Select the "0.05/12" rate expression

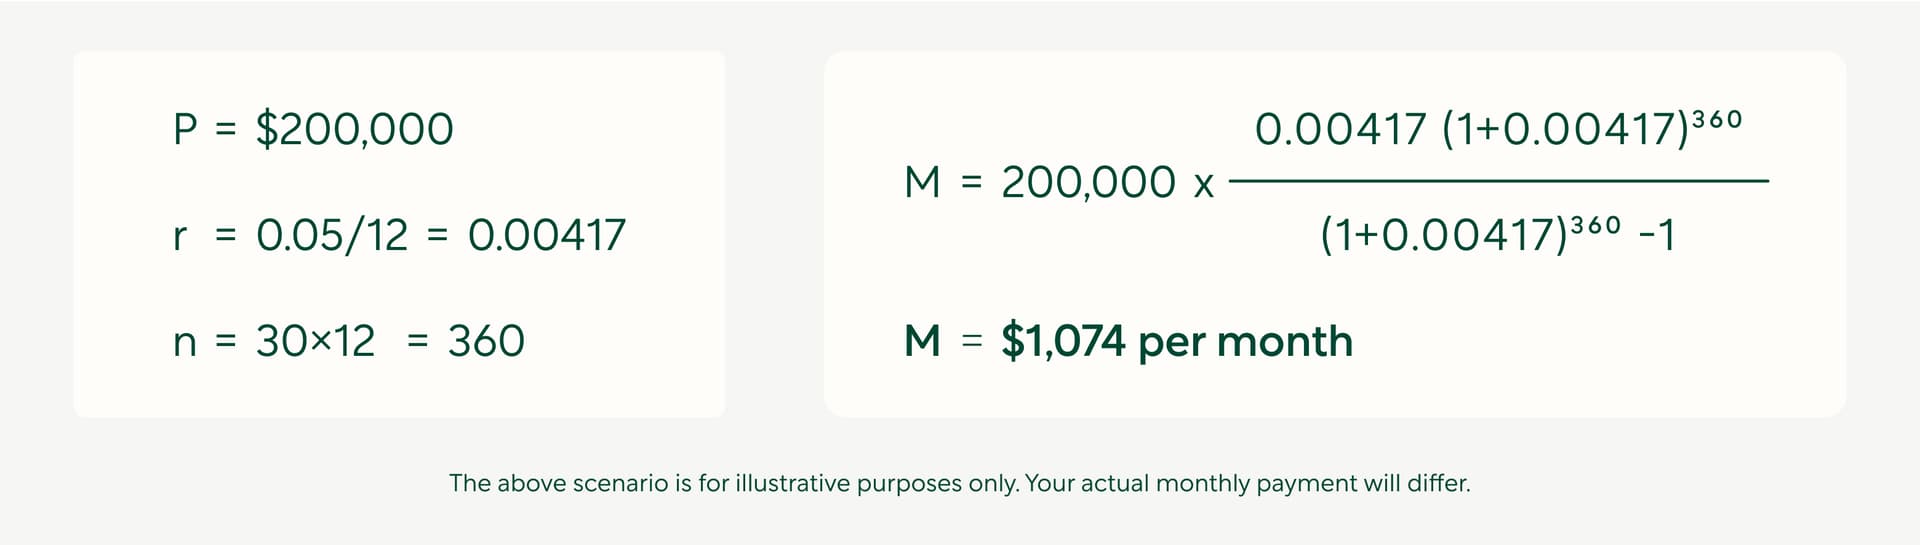[332, 236]
